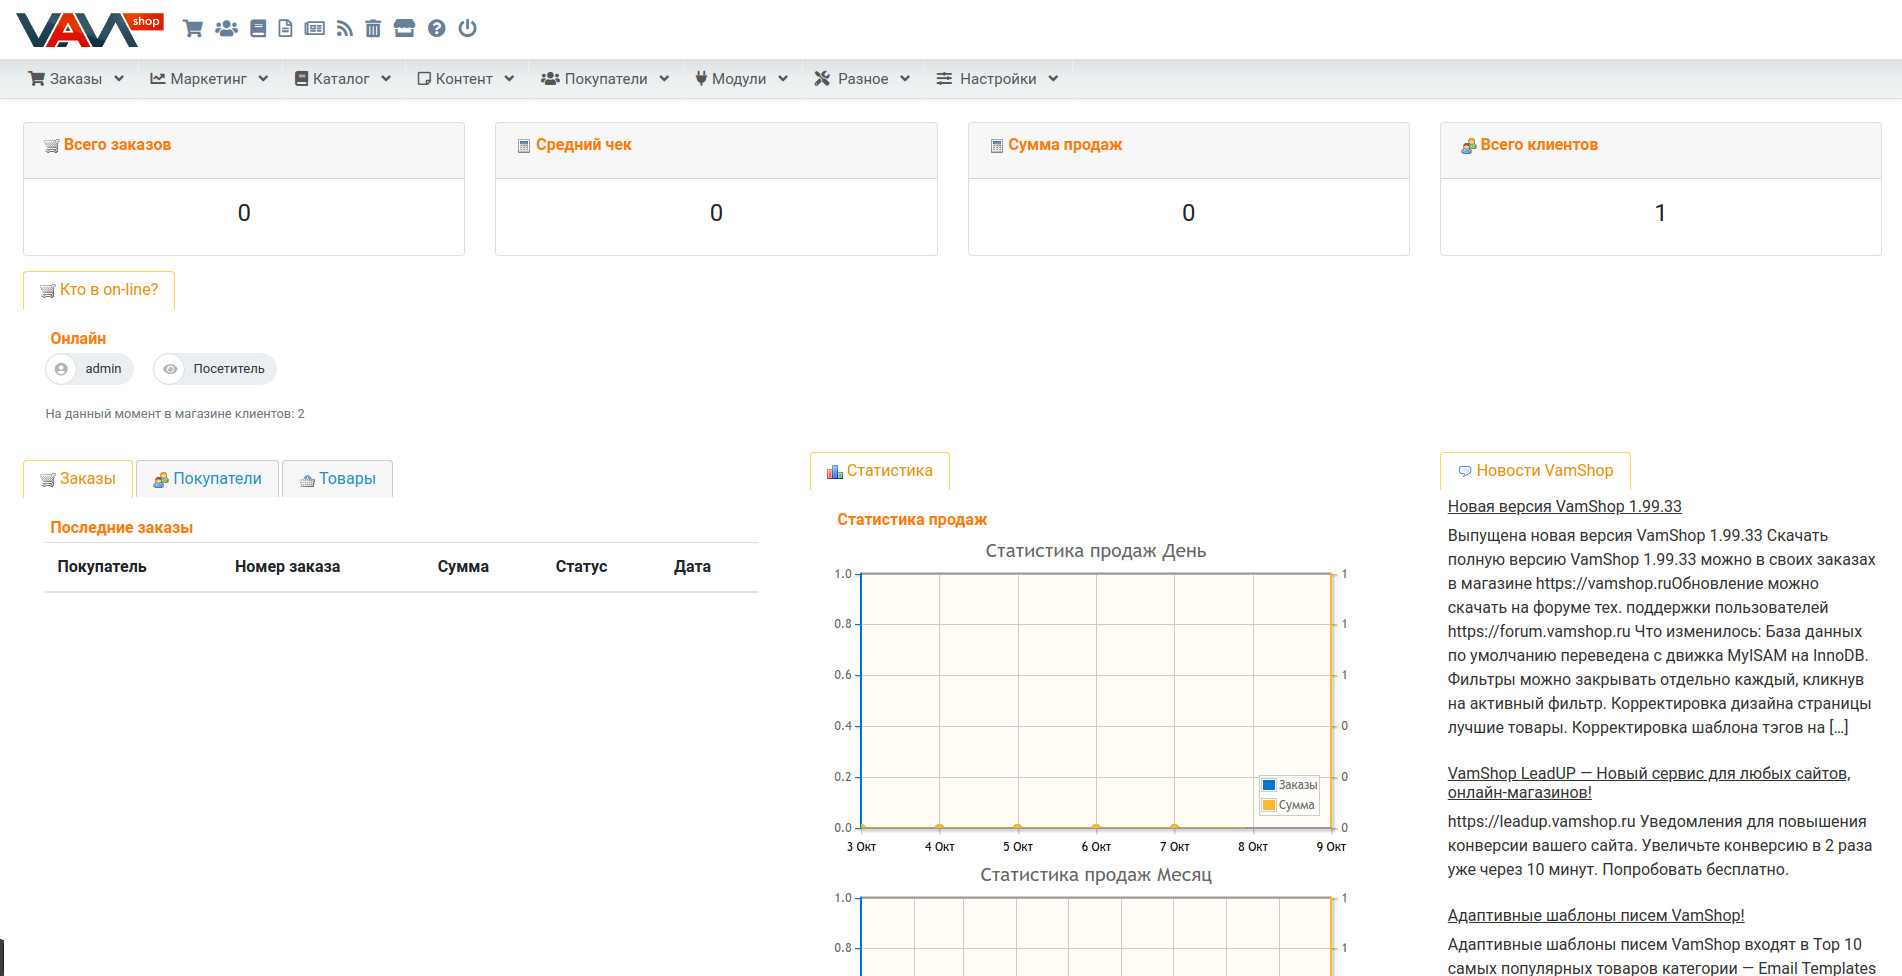This screenshot has height=976, width=1902.
Task: Click the newspaper icon in header
Action: click(x=315, y=28)
